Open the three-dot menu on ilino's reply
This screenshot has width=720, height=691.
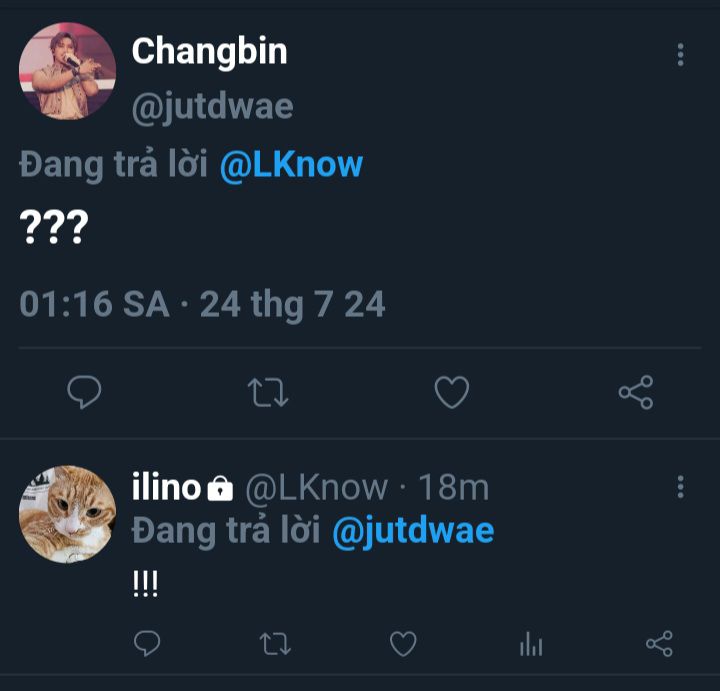pos(680,487)
